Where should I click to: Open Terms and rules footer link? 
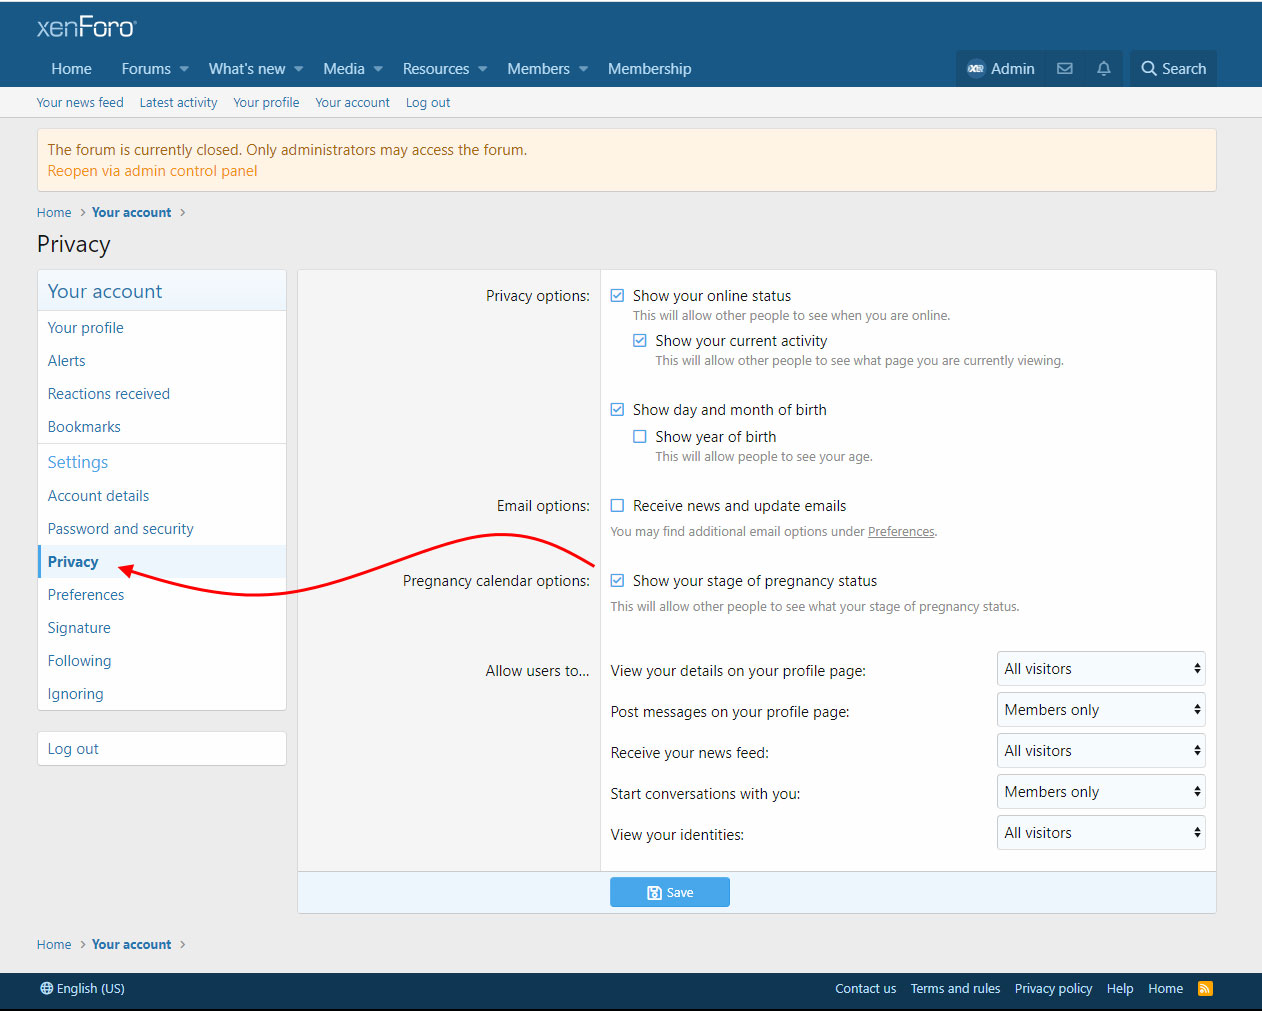point(955,988)
